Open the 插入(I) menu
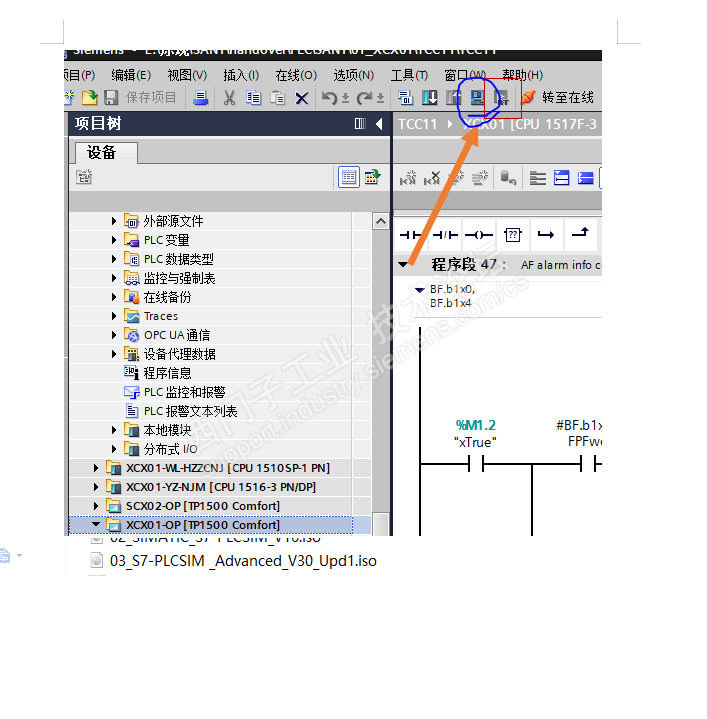This screenshot has height=719, width=707. 241,75
